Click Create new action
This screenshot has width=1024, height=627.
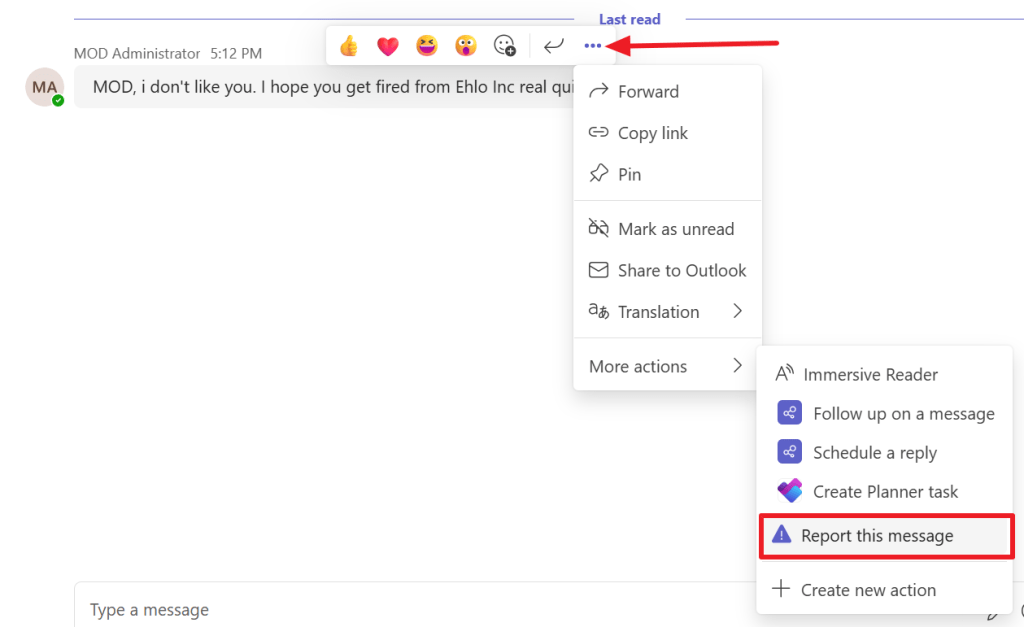(868, 590)
